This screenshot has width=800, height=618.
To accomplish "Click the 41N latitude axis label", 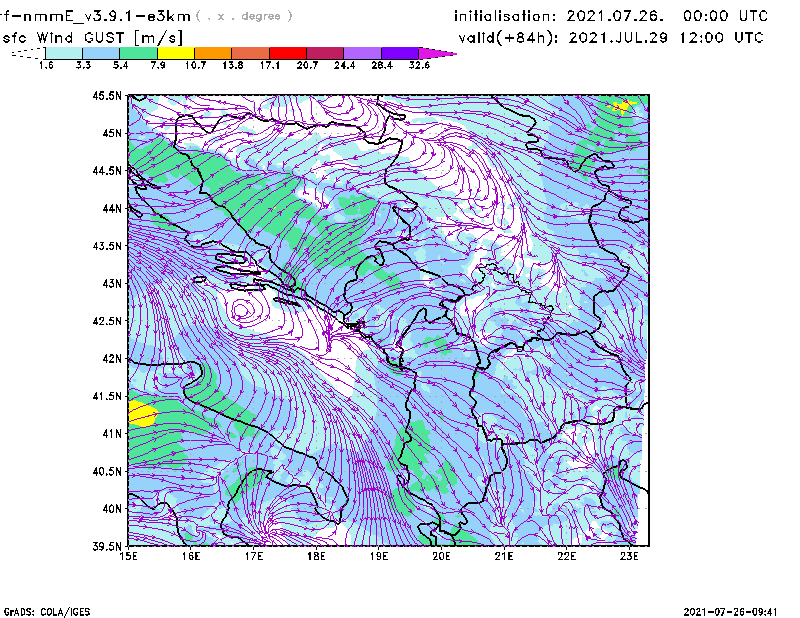I will [x=112, y=434].
